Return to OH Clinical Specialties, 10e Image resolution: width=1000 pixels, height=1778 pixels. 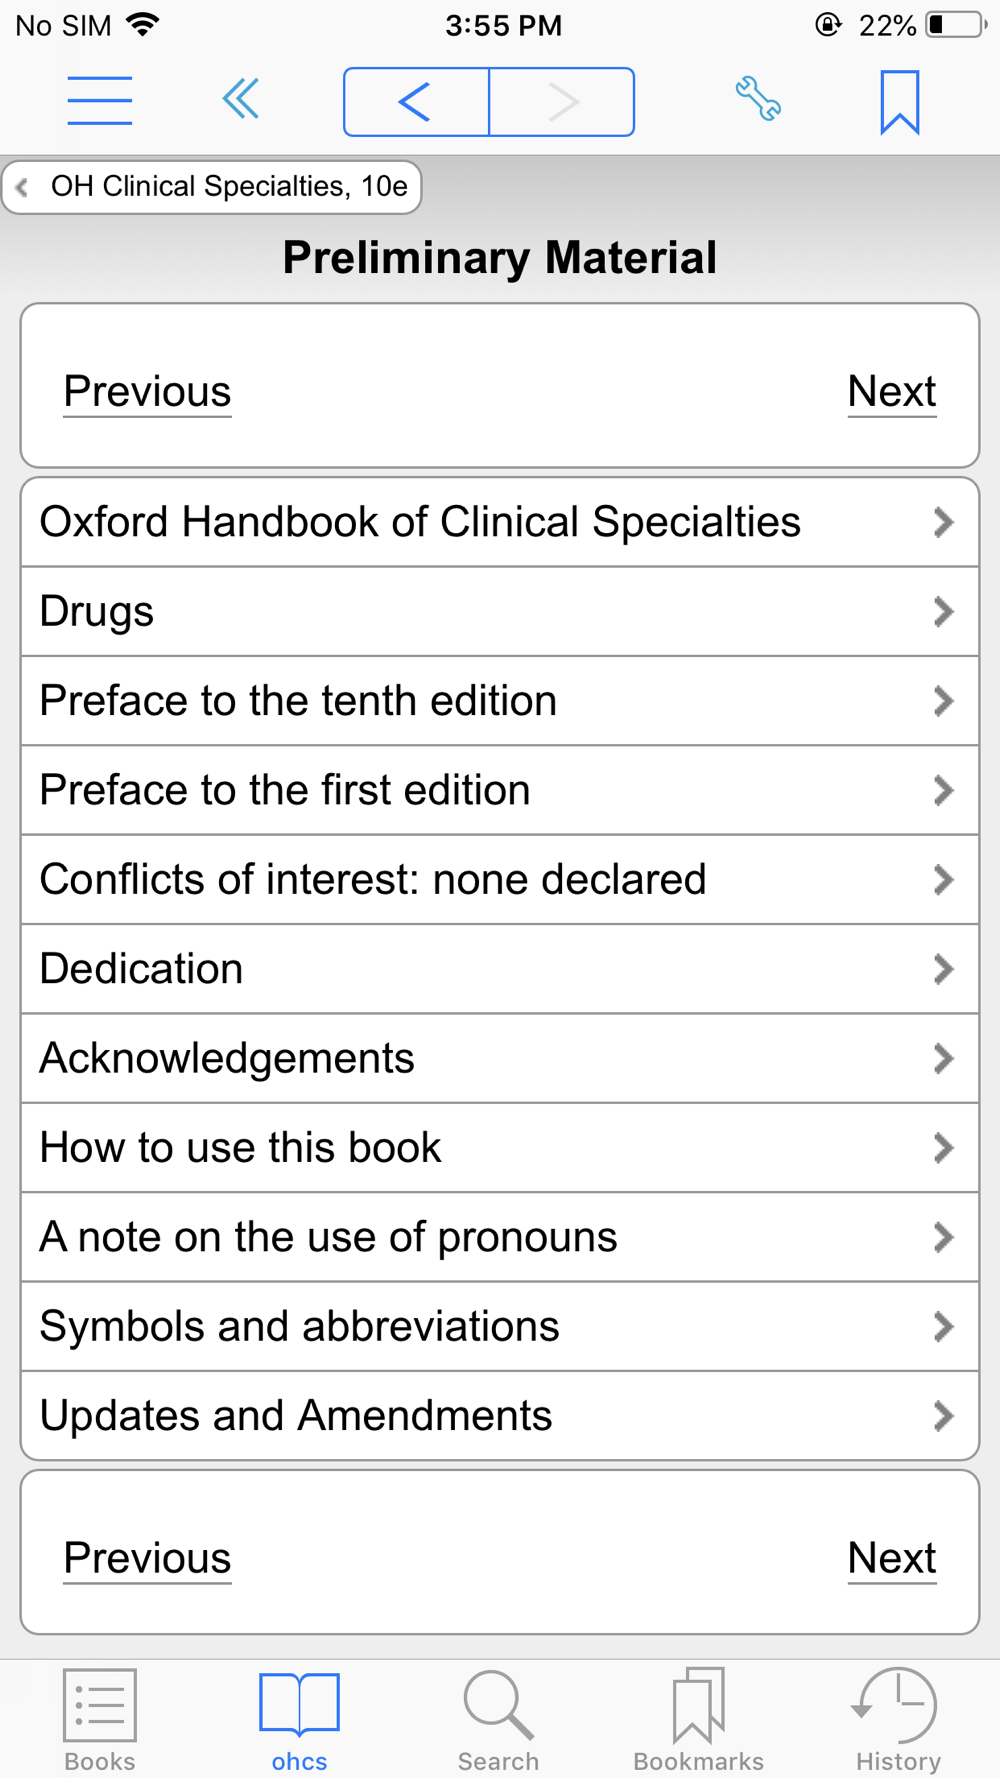[x=212, y=187]
